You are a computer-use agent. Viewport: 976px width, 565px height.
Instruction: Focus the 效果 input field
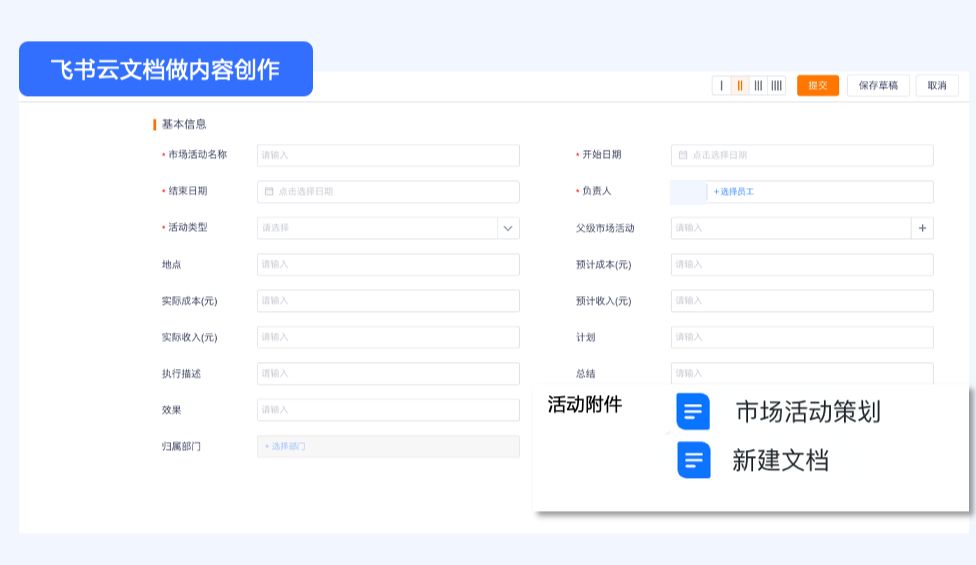[388, 410]
